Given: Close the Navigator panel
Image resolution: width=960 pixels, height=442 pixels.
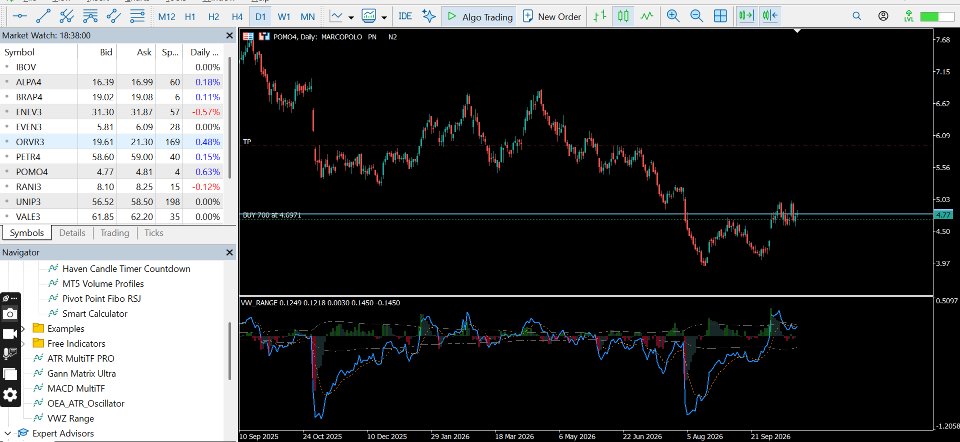Looking at the screenshot, I should tap(230, 252).
